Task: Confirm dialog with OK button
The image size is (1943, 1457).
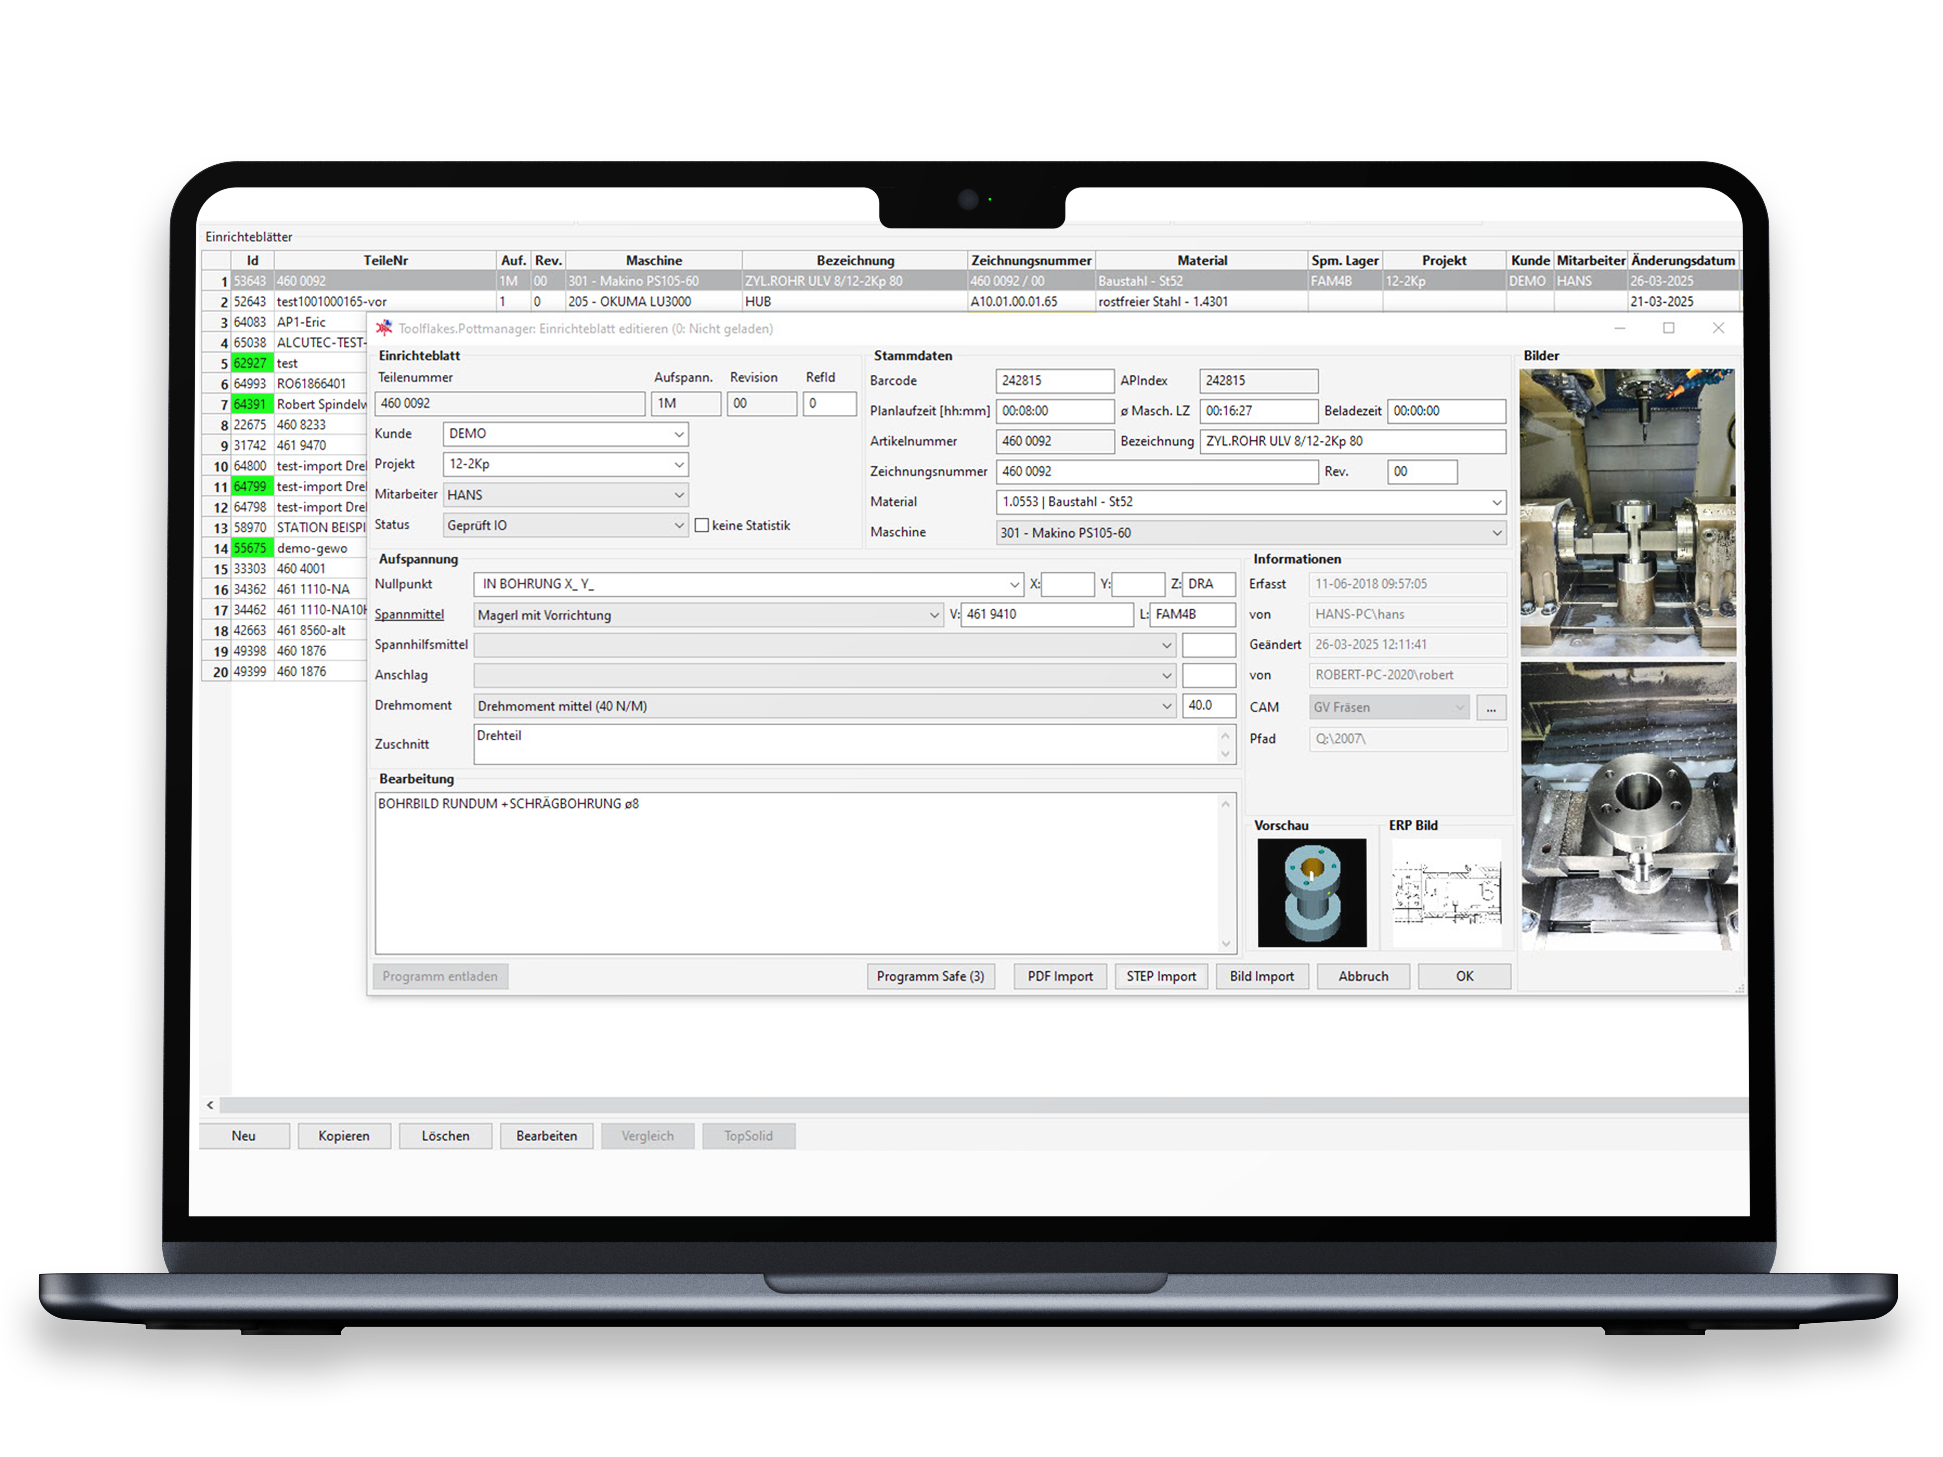Action: click(x=1464, y=976)
